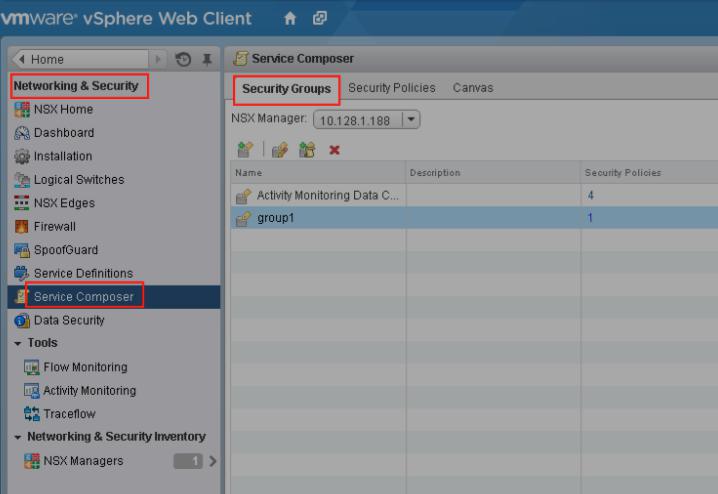Click the NSX Edges icon
This screenshot has height=494, width=718.
click(22, 203)
